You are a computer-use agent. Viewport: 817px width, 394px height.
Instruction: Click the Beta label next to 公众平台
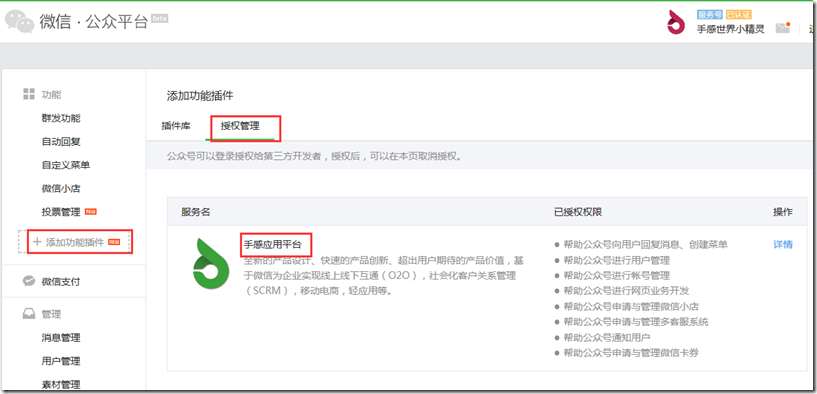(159, 18)
